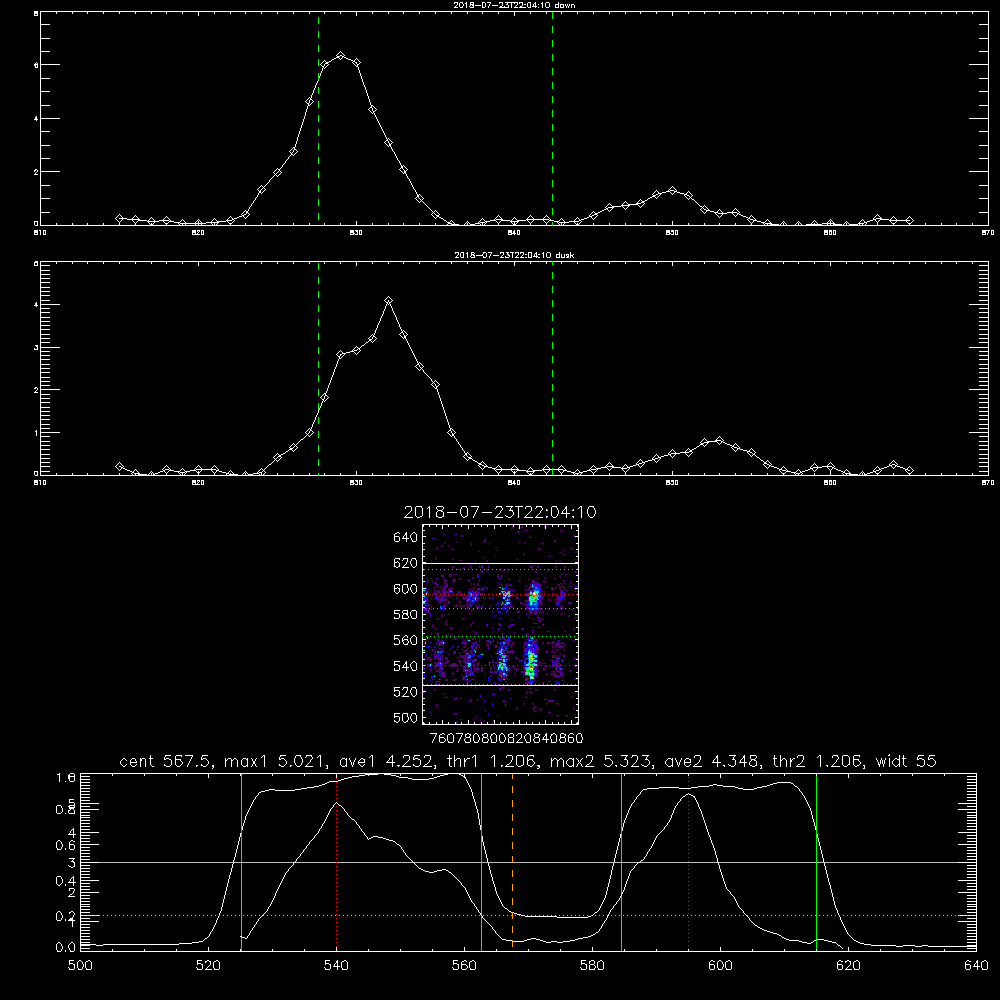This screenshot has height=1000, width=1000.
Task: Click the '640' x-axis label of the profile plot
Action: 976,966
